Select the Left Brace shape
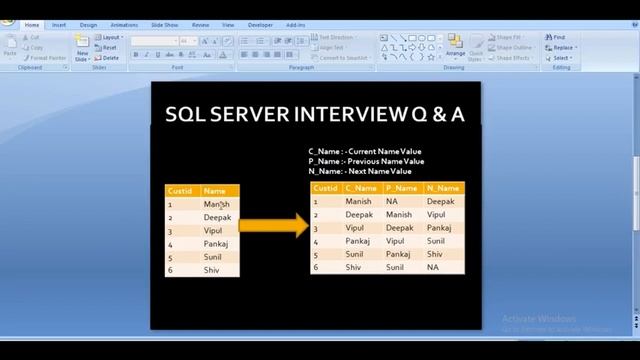 pyautogui.click(x=412, y=58)
